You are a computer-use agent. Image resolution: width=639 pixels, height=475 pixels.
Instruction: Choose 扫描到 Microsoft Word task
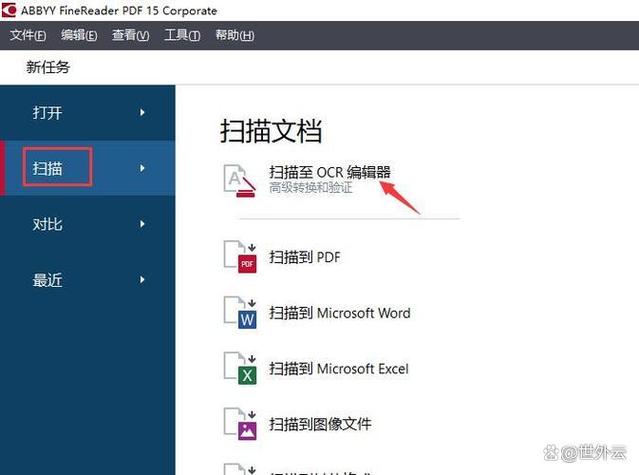(339, 313)
